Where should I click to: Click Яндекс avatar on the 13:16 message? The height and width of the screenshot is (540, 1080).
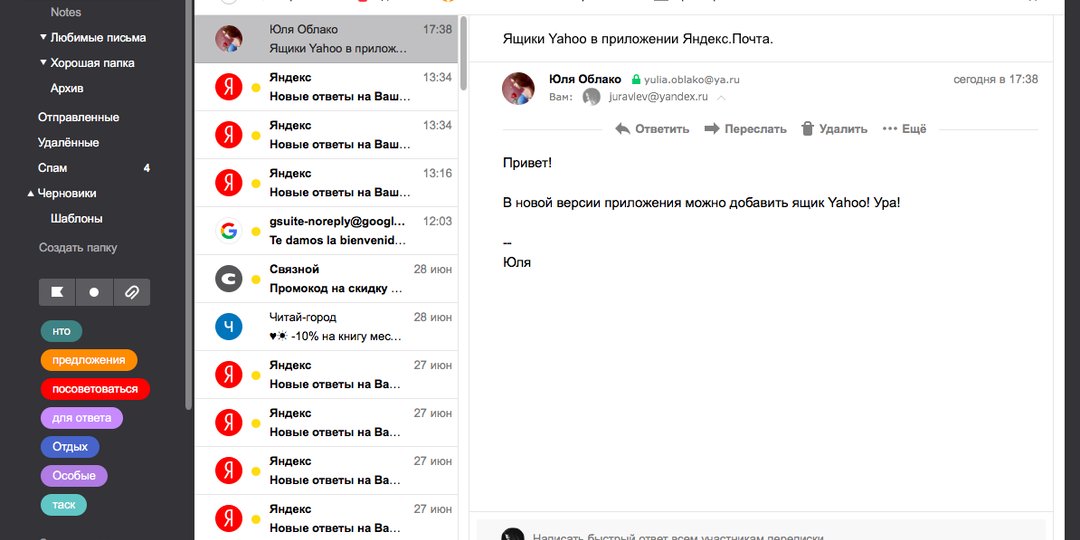(229, 183)
